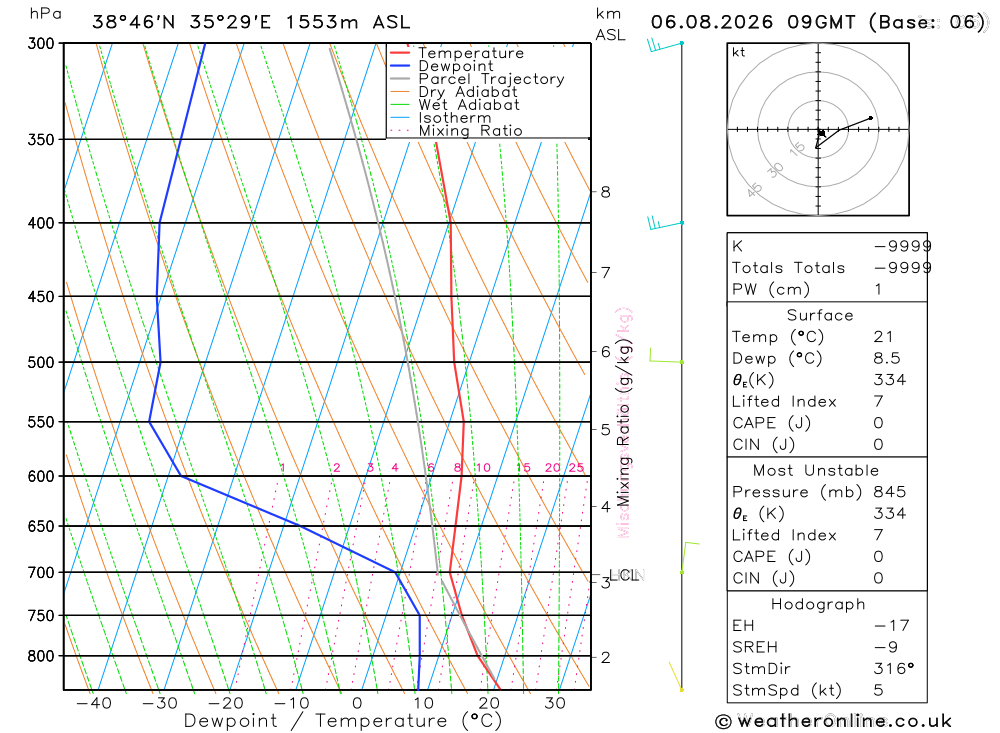Click the SREH value −9
Screen dimensions: 1000x733
[886, 648]
